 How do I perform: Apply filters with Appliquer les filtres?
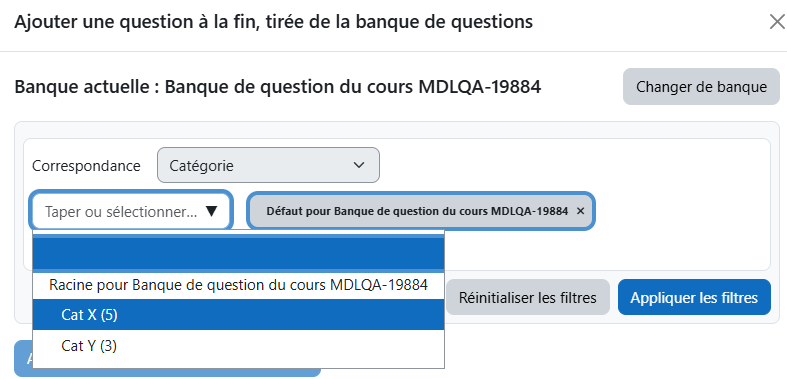tap(694, 298)
